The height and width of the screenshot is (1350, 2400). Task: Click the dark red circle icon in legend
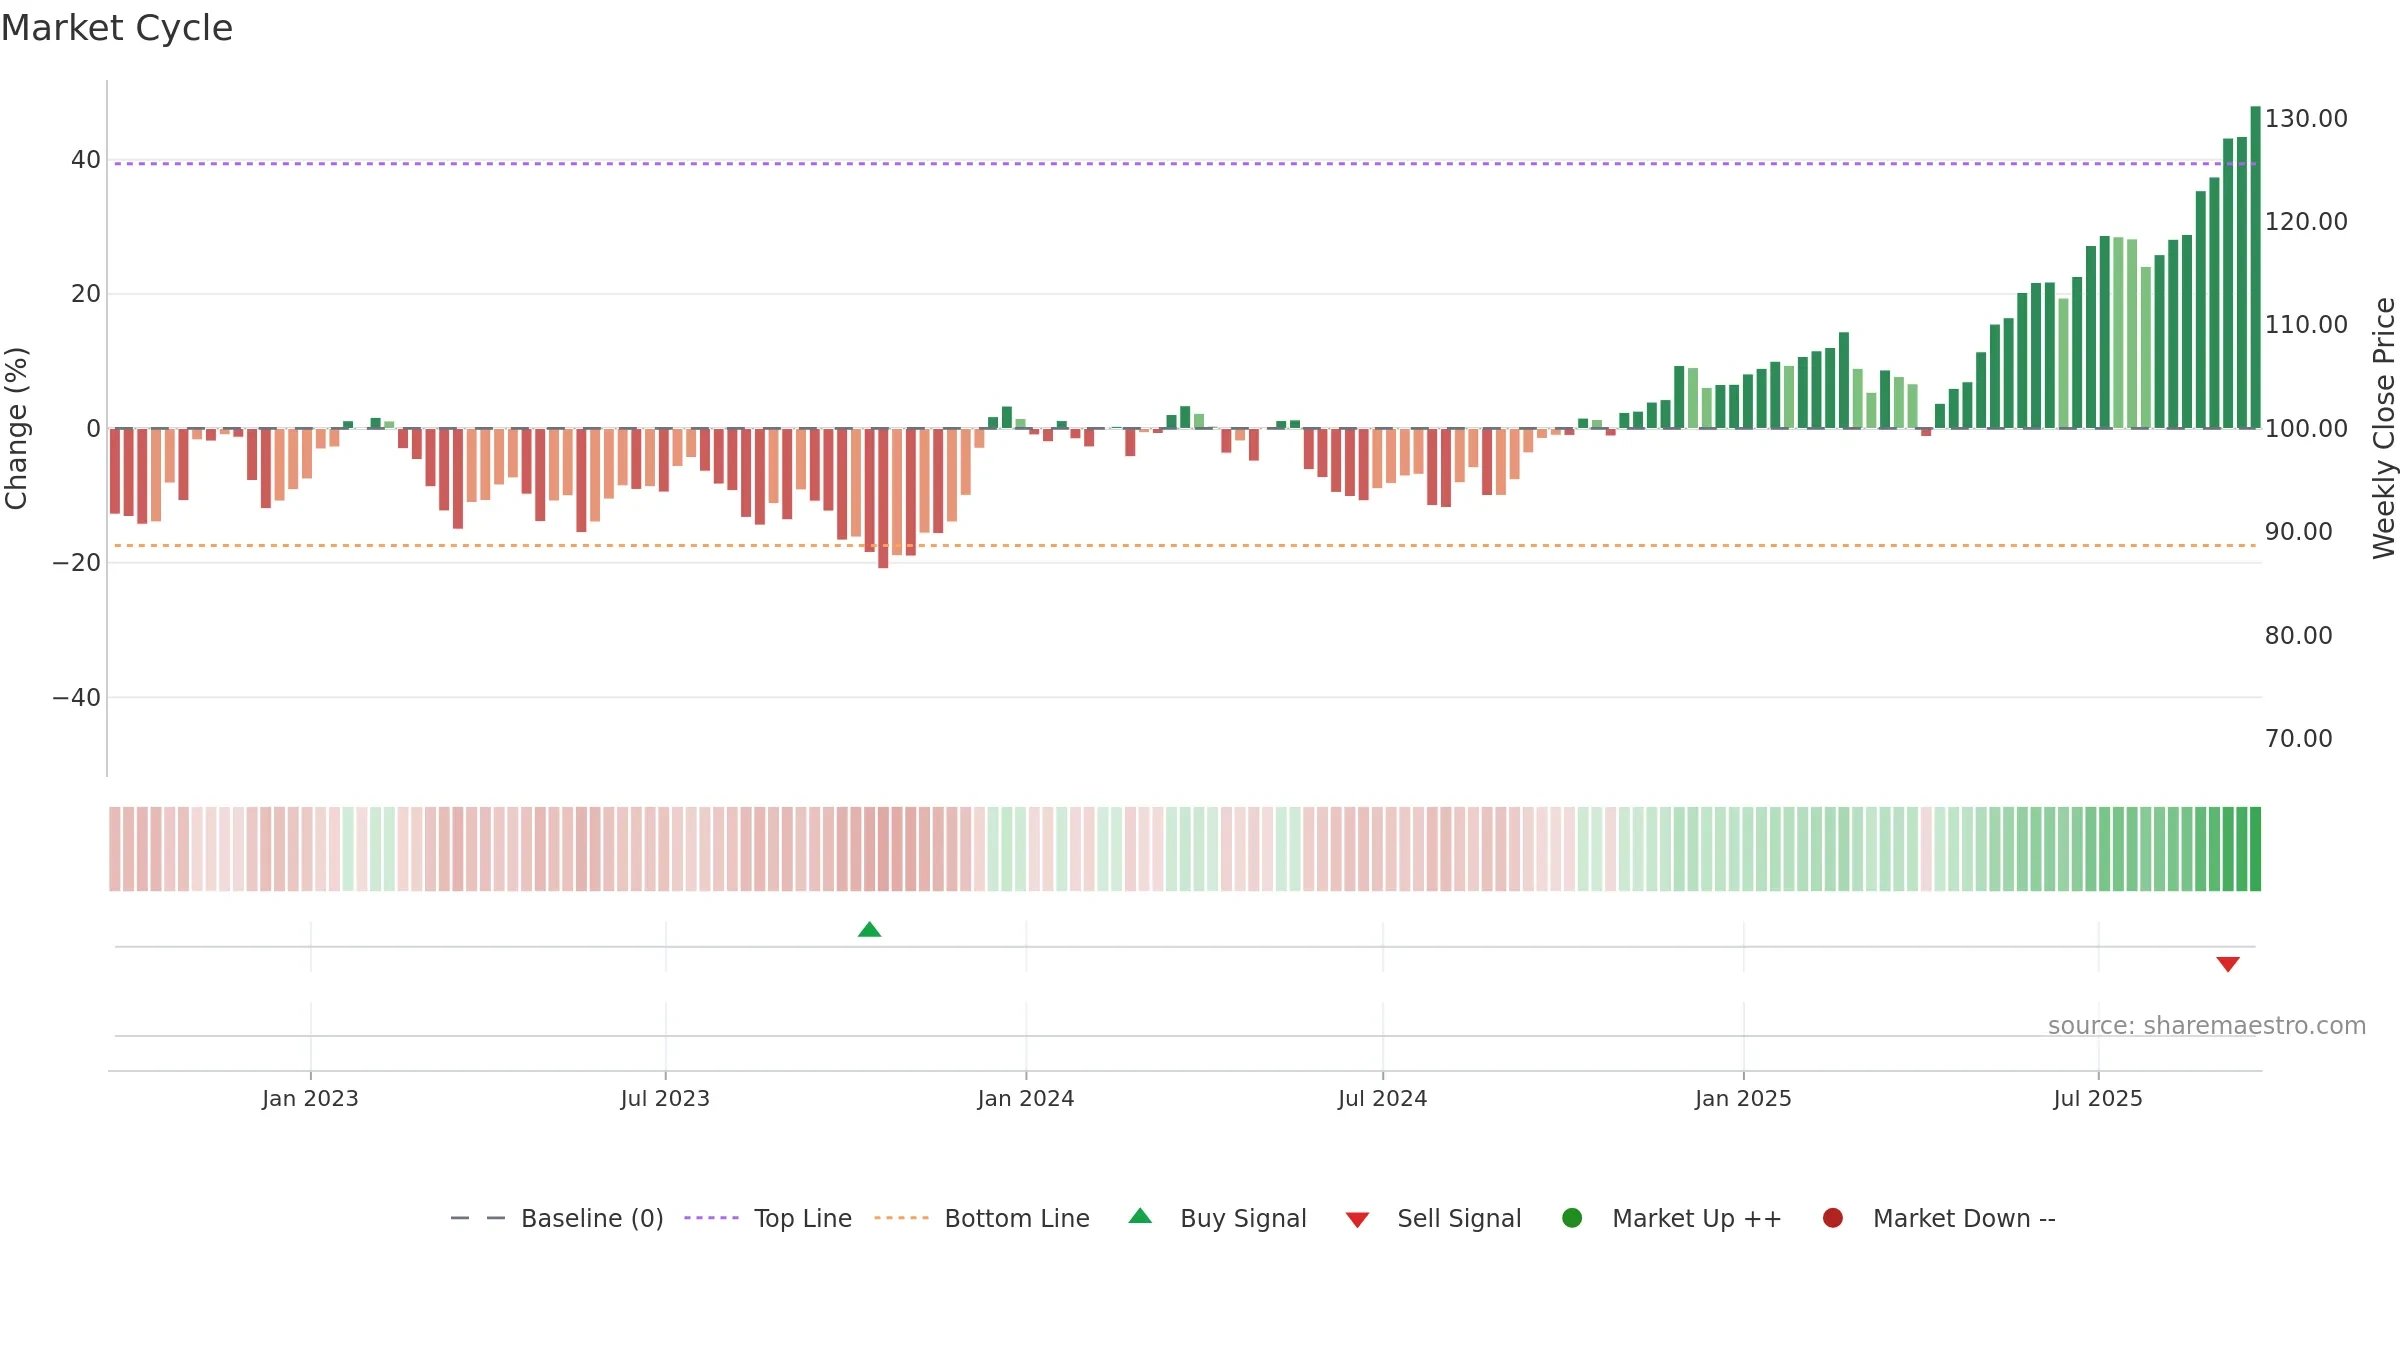(1833, 1218)
